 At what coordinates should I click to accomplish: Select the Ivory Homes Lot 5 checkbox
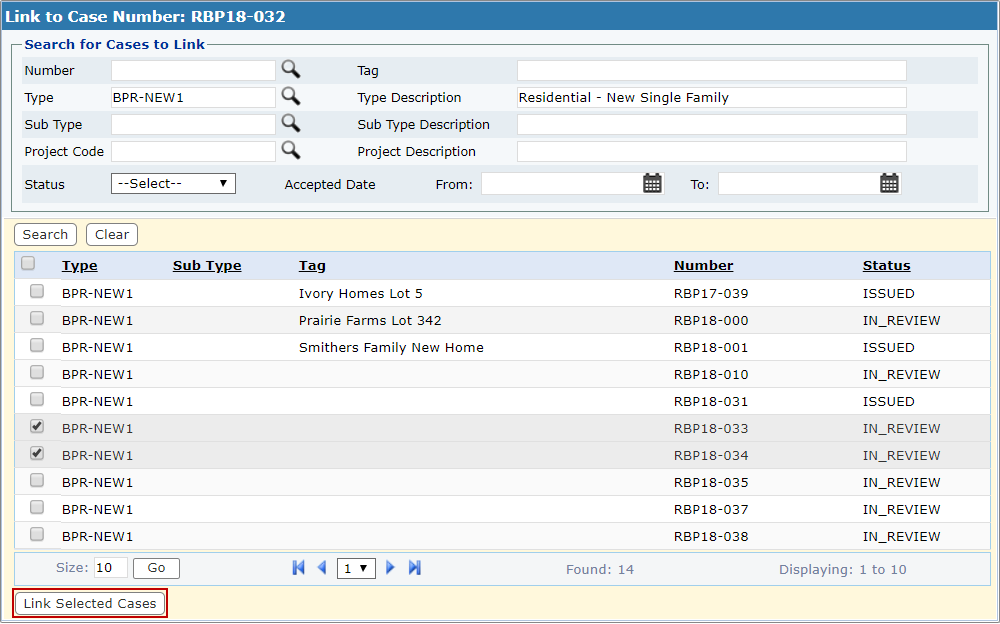pos(37,294)
